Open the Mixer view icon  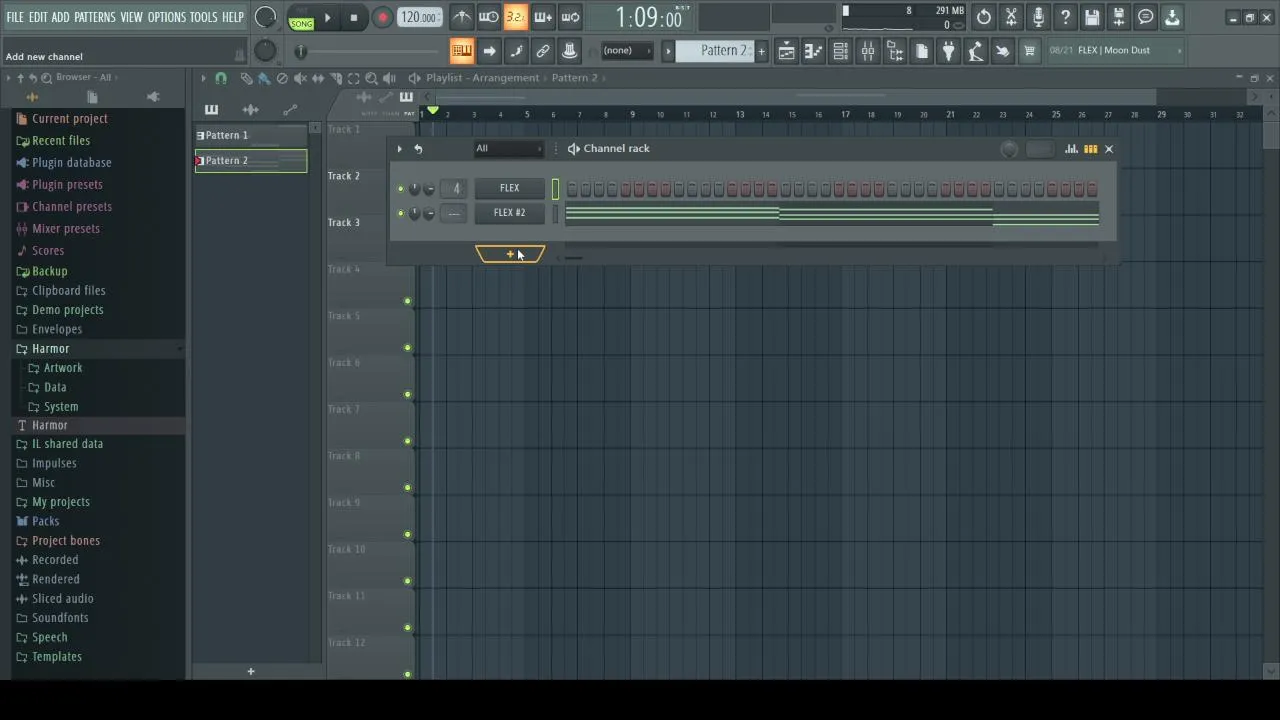[868, 51]
